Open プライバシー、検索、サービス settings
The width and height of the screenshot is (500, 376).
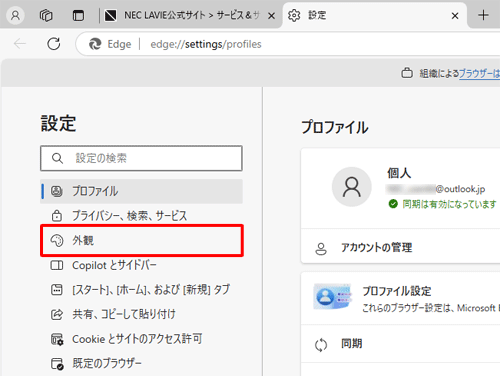click(141, 216)
